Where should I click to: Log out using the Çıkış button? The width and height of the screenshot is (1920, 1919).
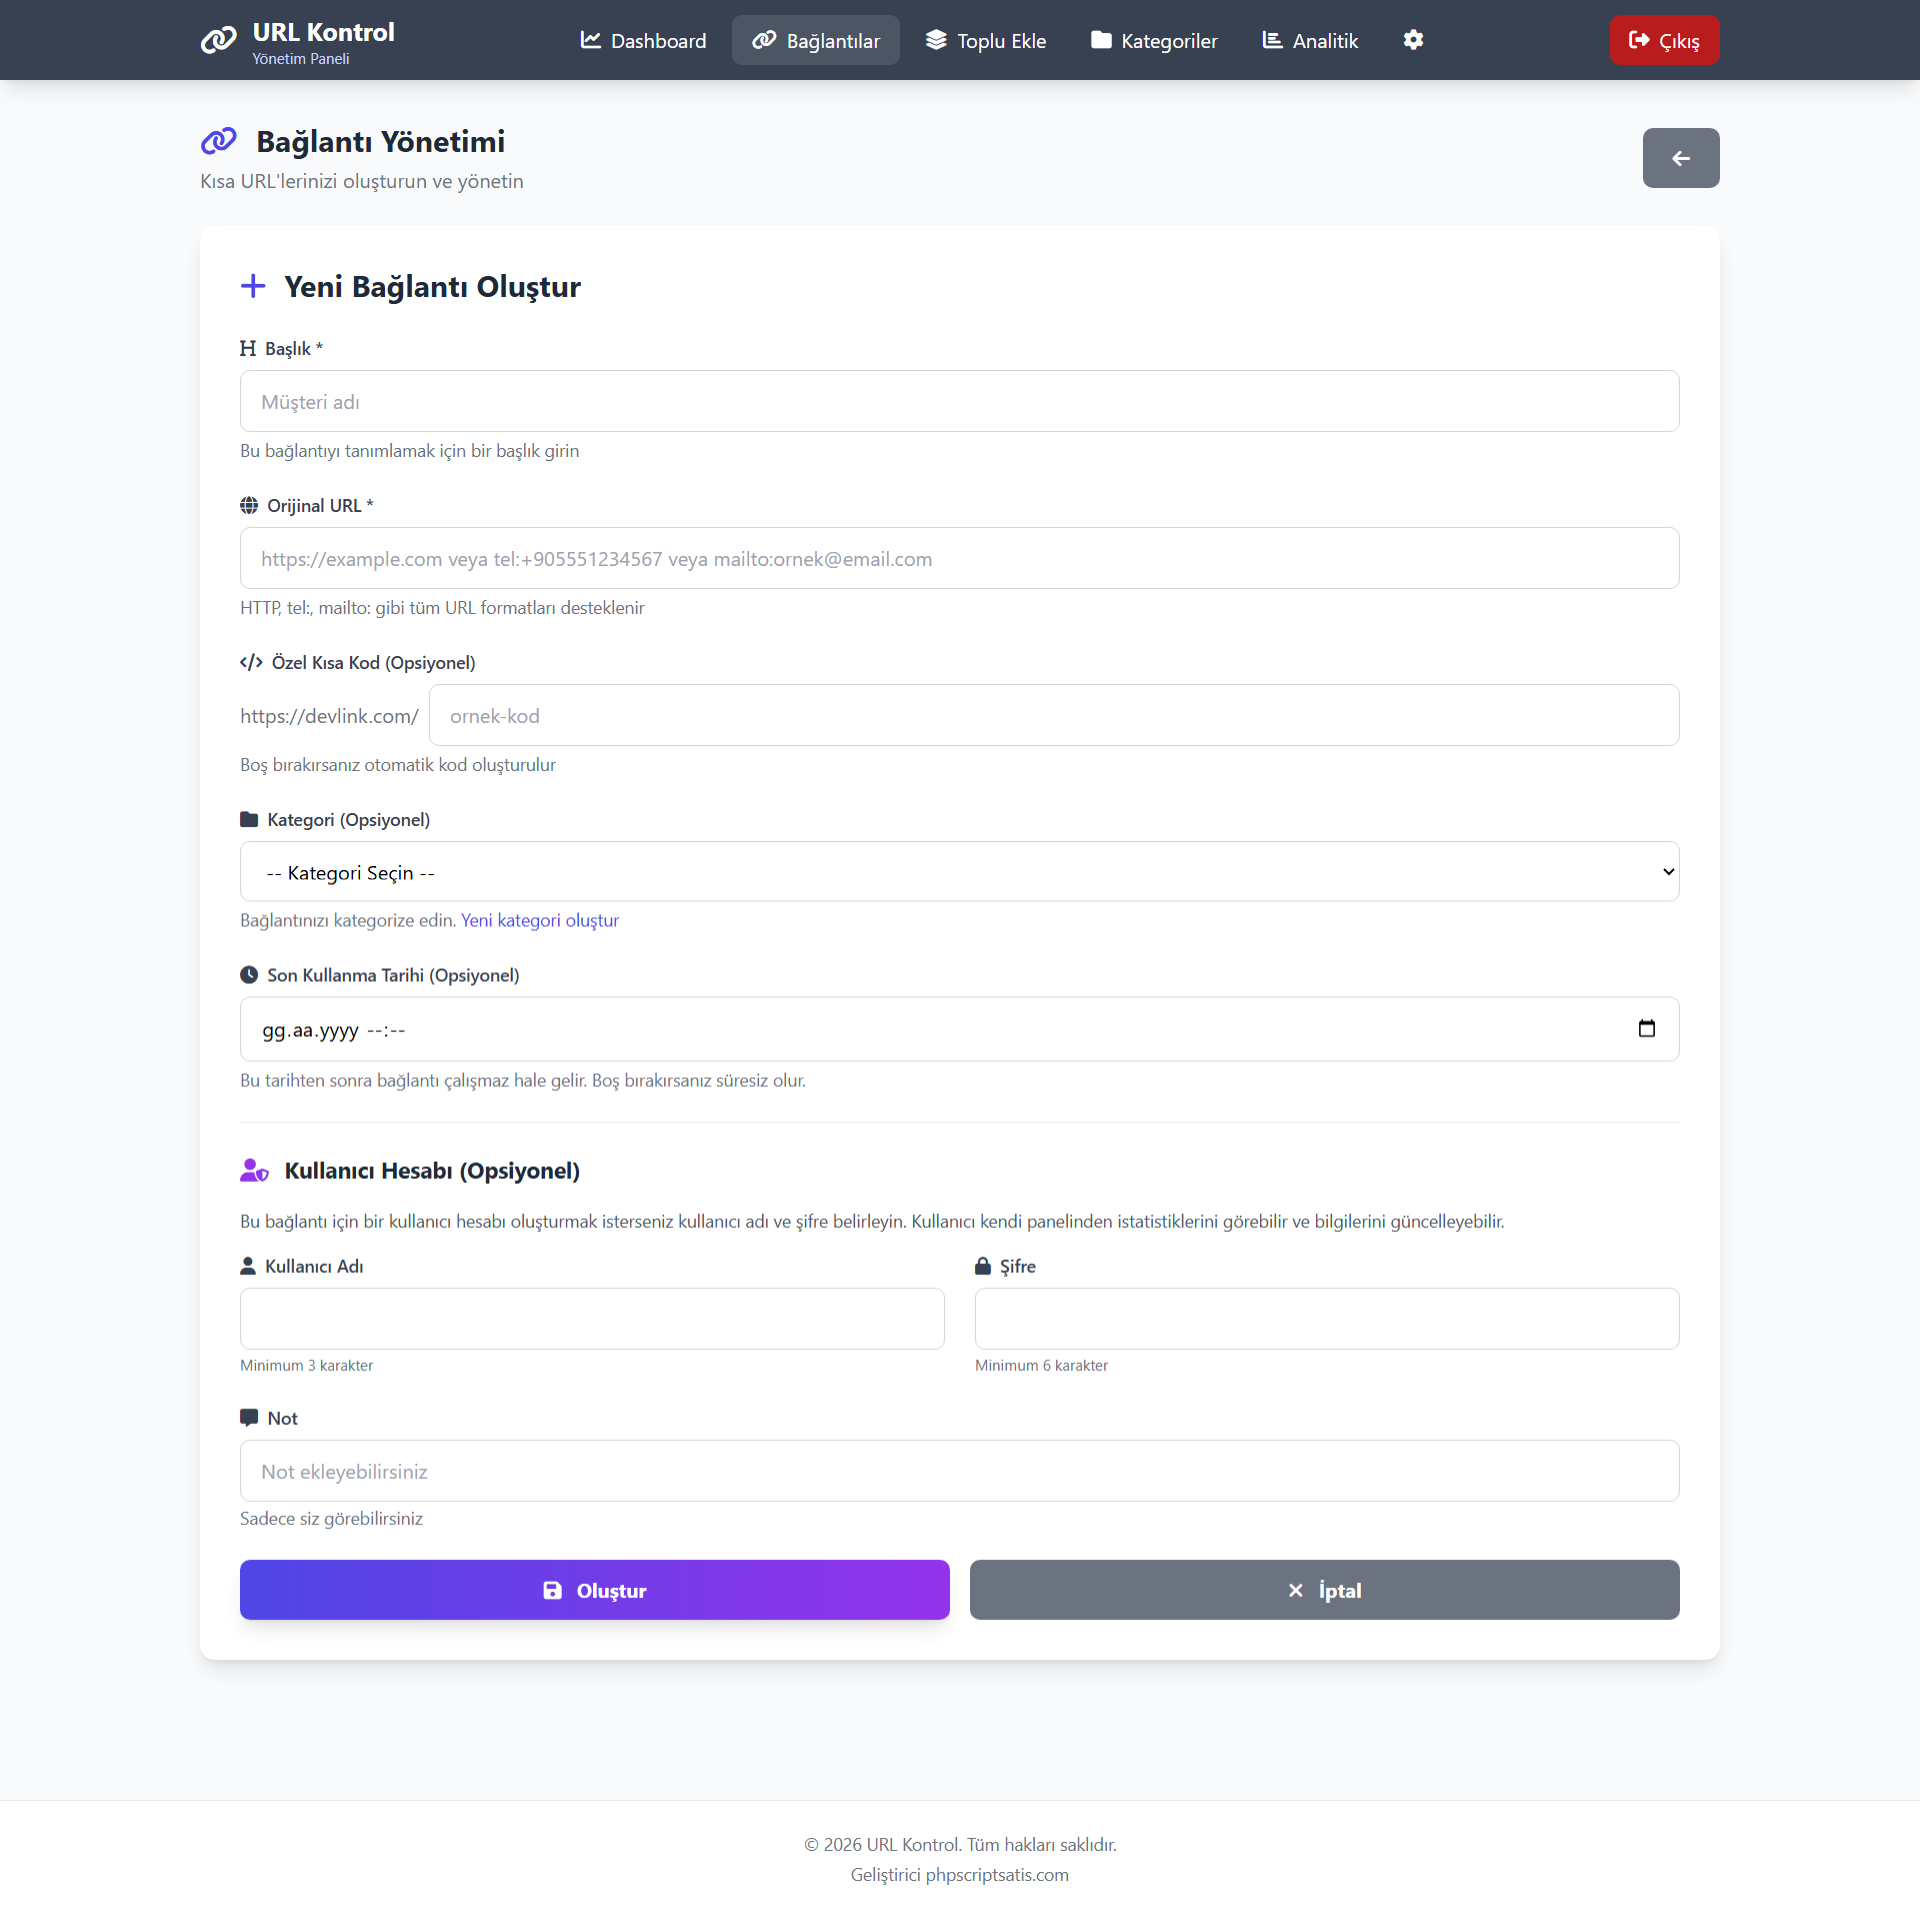point(1664,40)
